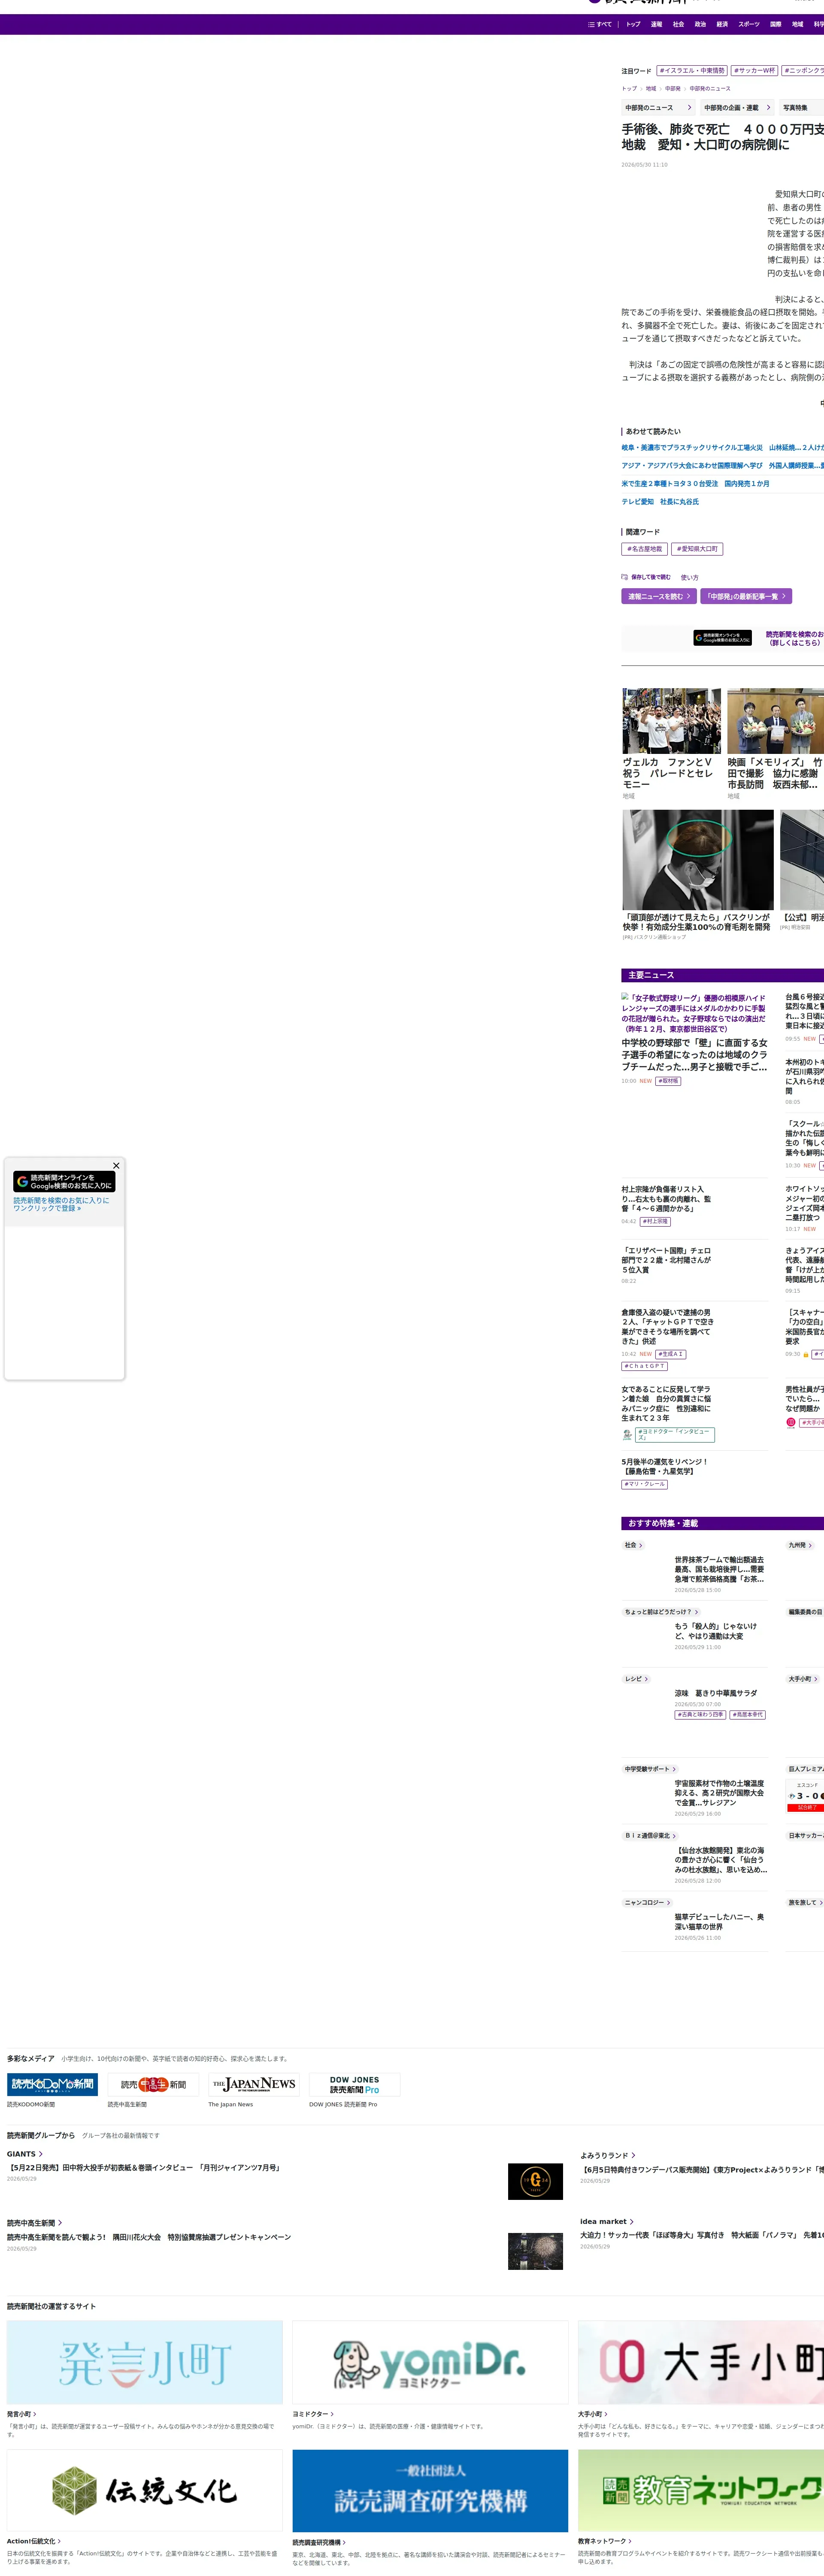Open the すべて hamburger menu
The image size is (824, 2576).
tap(599, 24)
